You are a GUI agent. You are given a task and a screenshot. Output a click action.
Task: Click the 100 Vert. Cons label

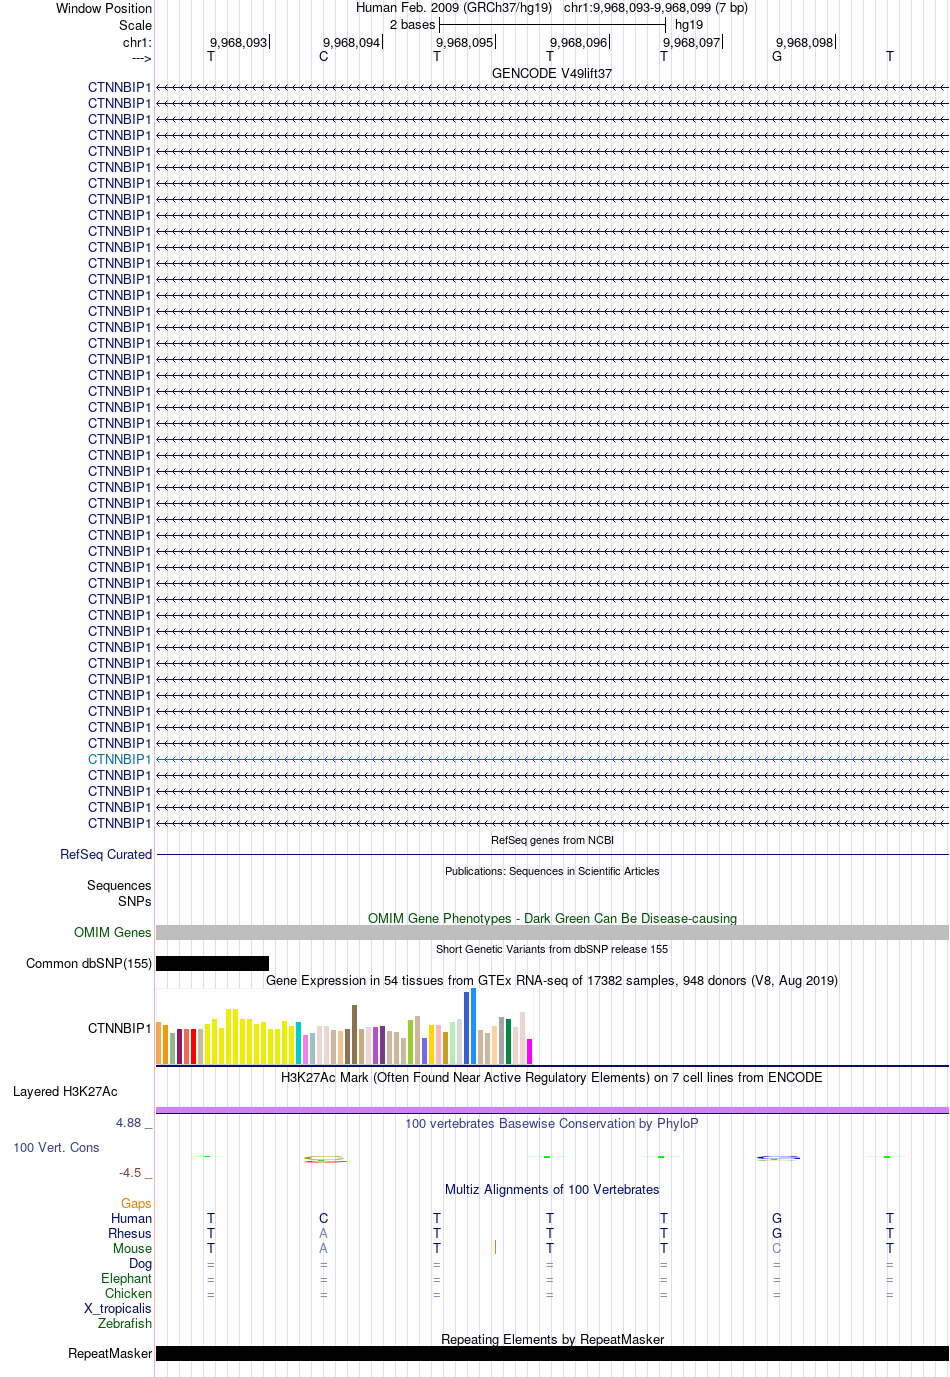tap(56, 1147)
